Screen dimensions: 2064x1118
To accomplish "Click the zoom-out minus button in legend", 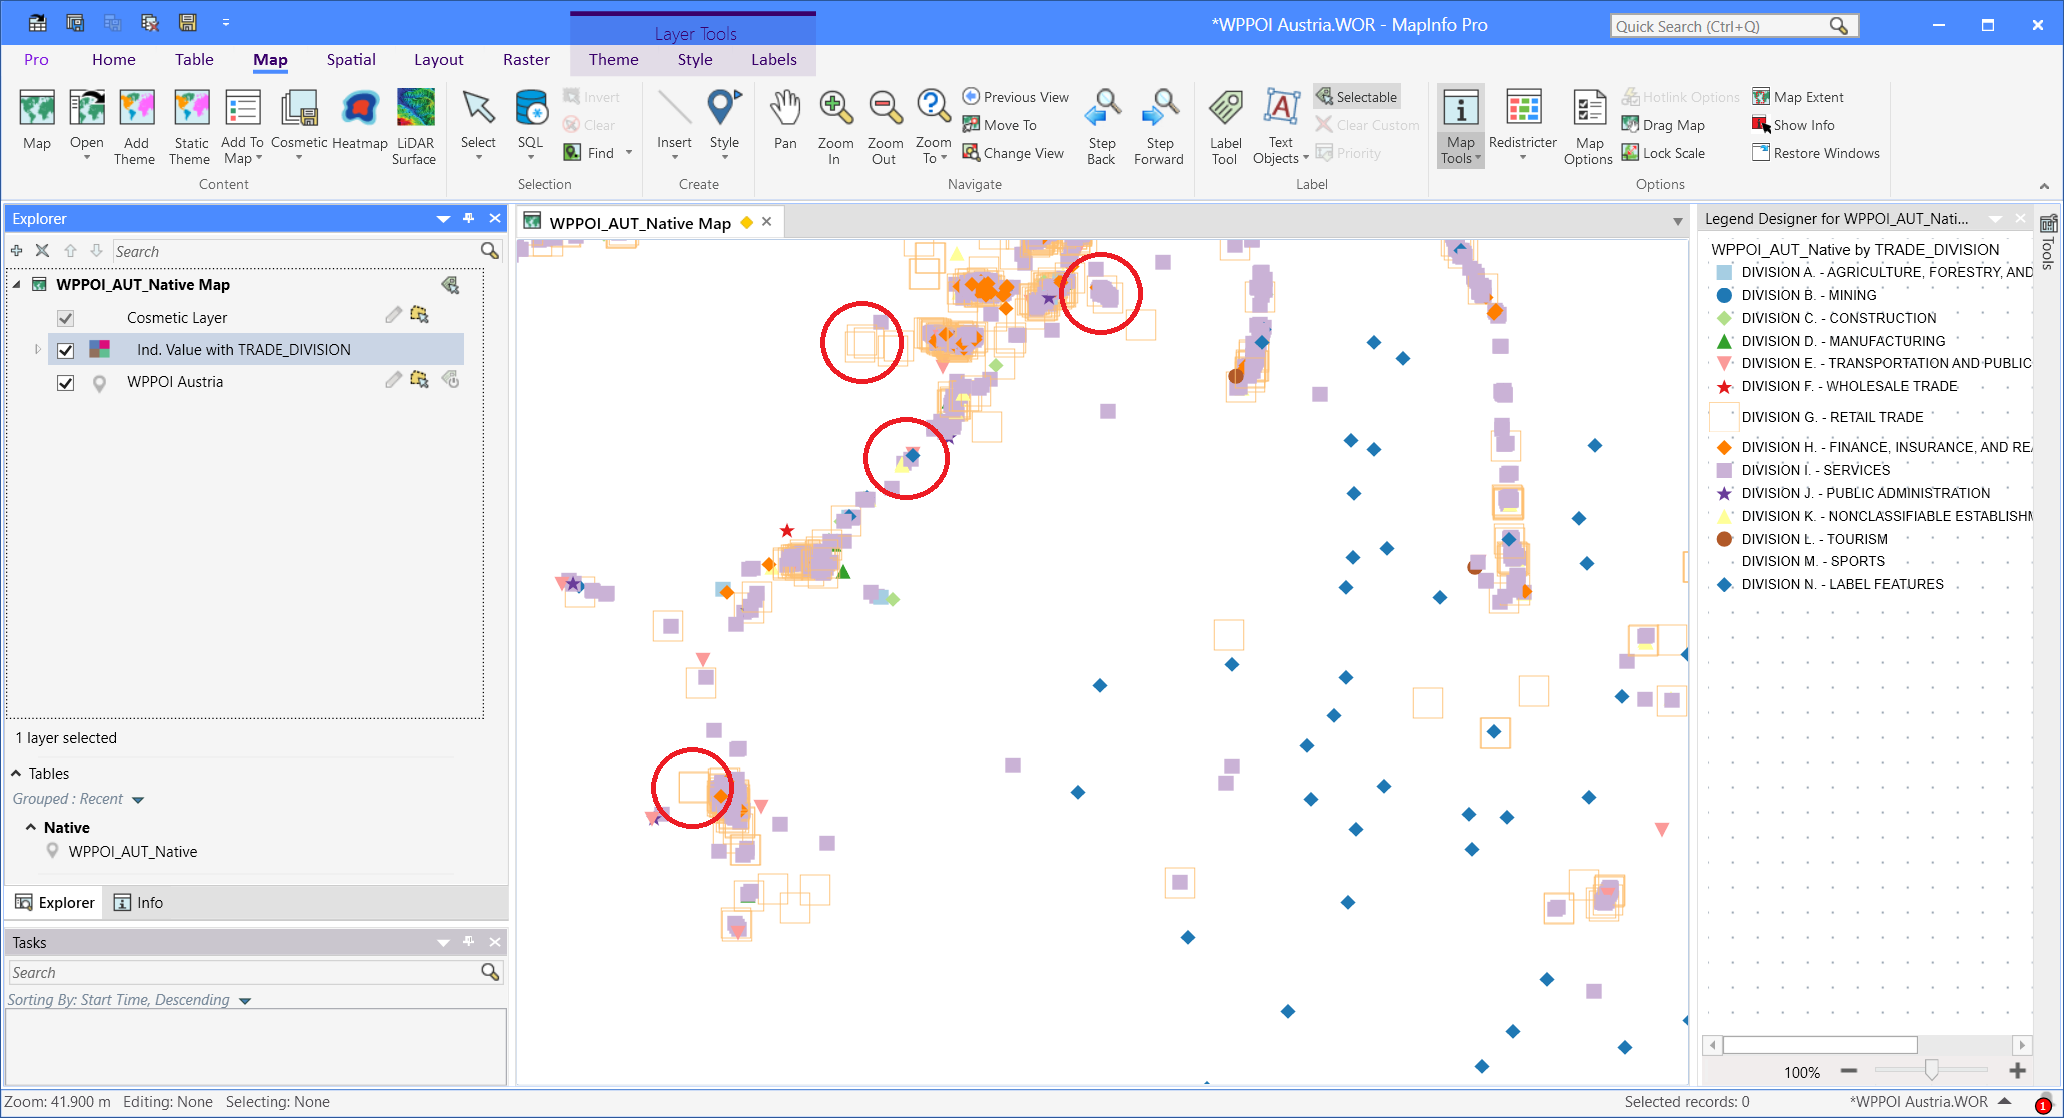I will pyautogui.click(x=1849, y=1071).
